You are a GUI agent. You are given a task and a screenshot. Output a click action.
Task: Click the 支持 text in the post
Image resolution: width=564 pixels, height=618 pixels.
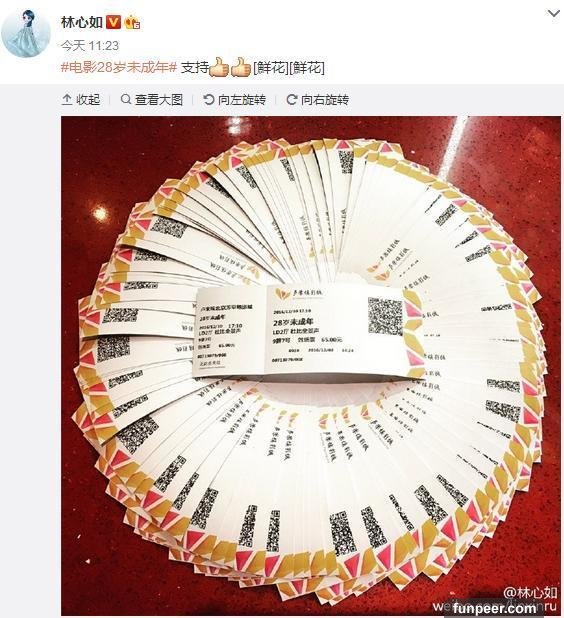pyautogui.click(x=195, y=67)
